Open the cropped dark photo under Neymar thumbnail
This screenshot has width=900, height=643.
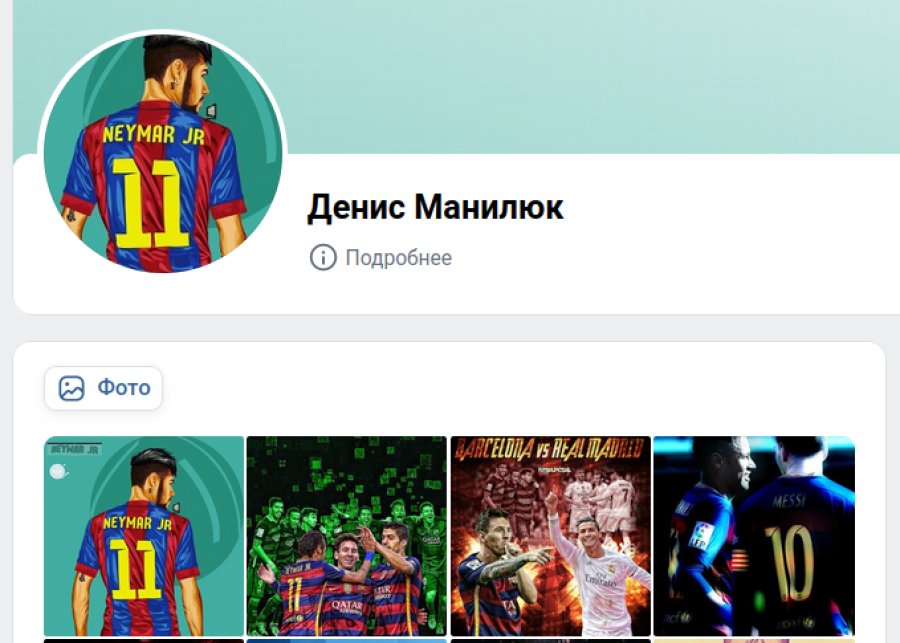pyautogui.click(x=144, y=641)
